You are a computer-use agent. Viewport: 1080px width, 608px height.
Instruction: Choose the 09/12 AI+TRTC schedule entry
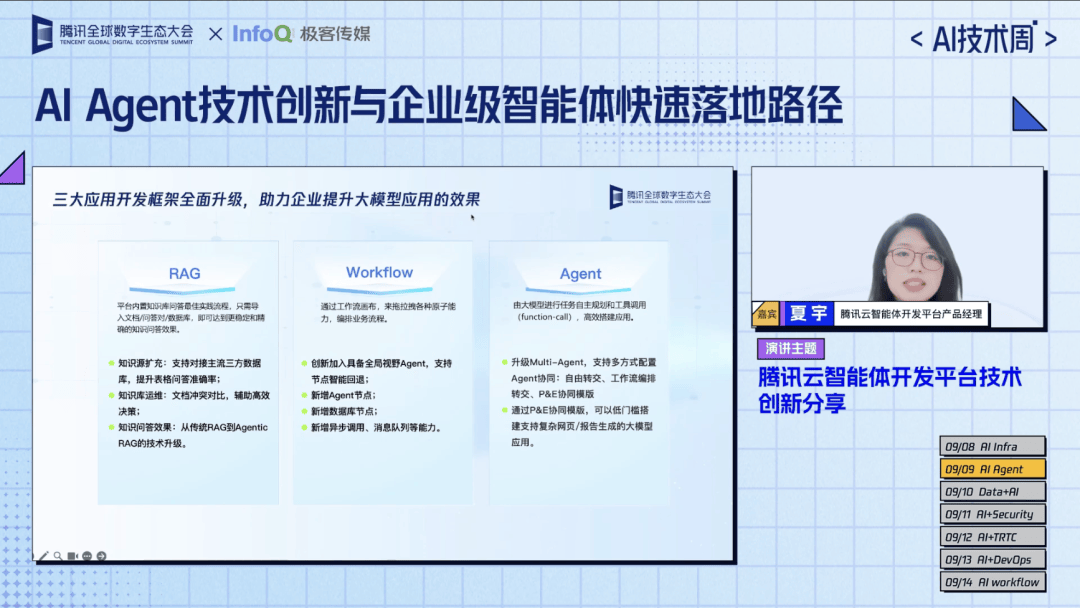point(992,537)
